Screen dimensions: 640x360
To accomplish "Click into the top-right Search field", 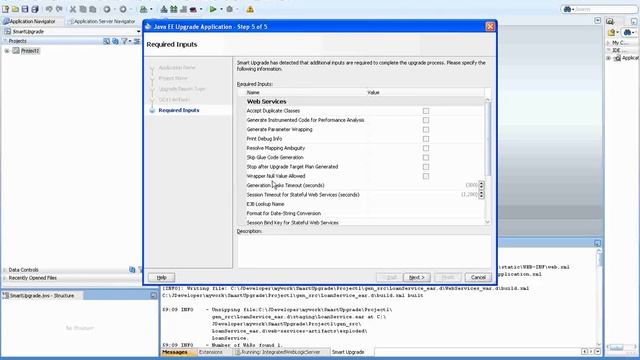I will [x=606, y=9].
